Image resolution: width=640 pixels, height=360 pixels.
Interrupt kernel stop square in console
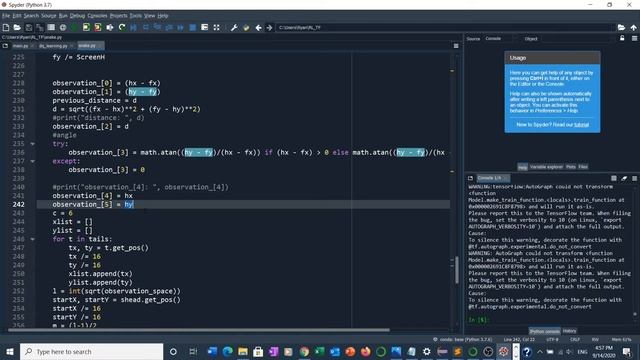[613, 178]
